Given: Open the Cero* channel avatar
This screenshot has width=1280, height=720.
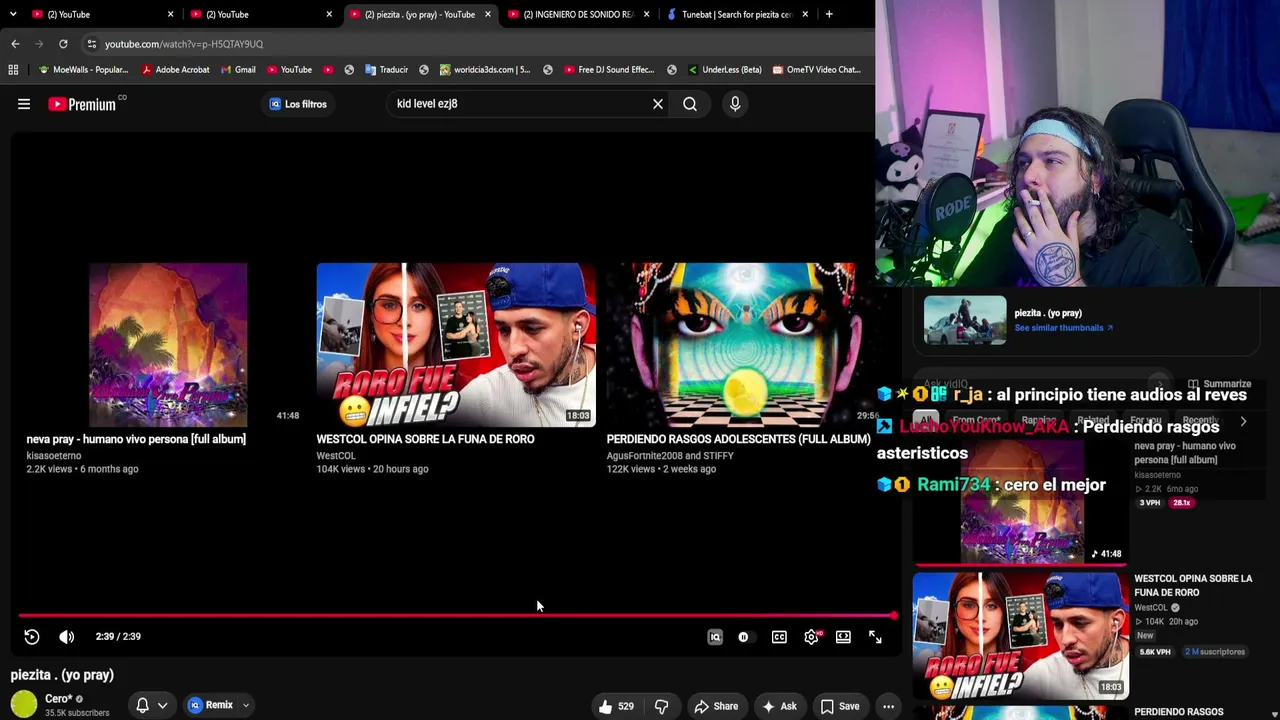Looking at the screenshot, I should (24, 705).
